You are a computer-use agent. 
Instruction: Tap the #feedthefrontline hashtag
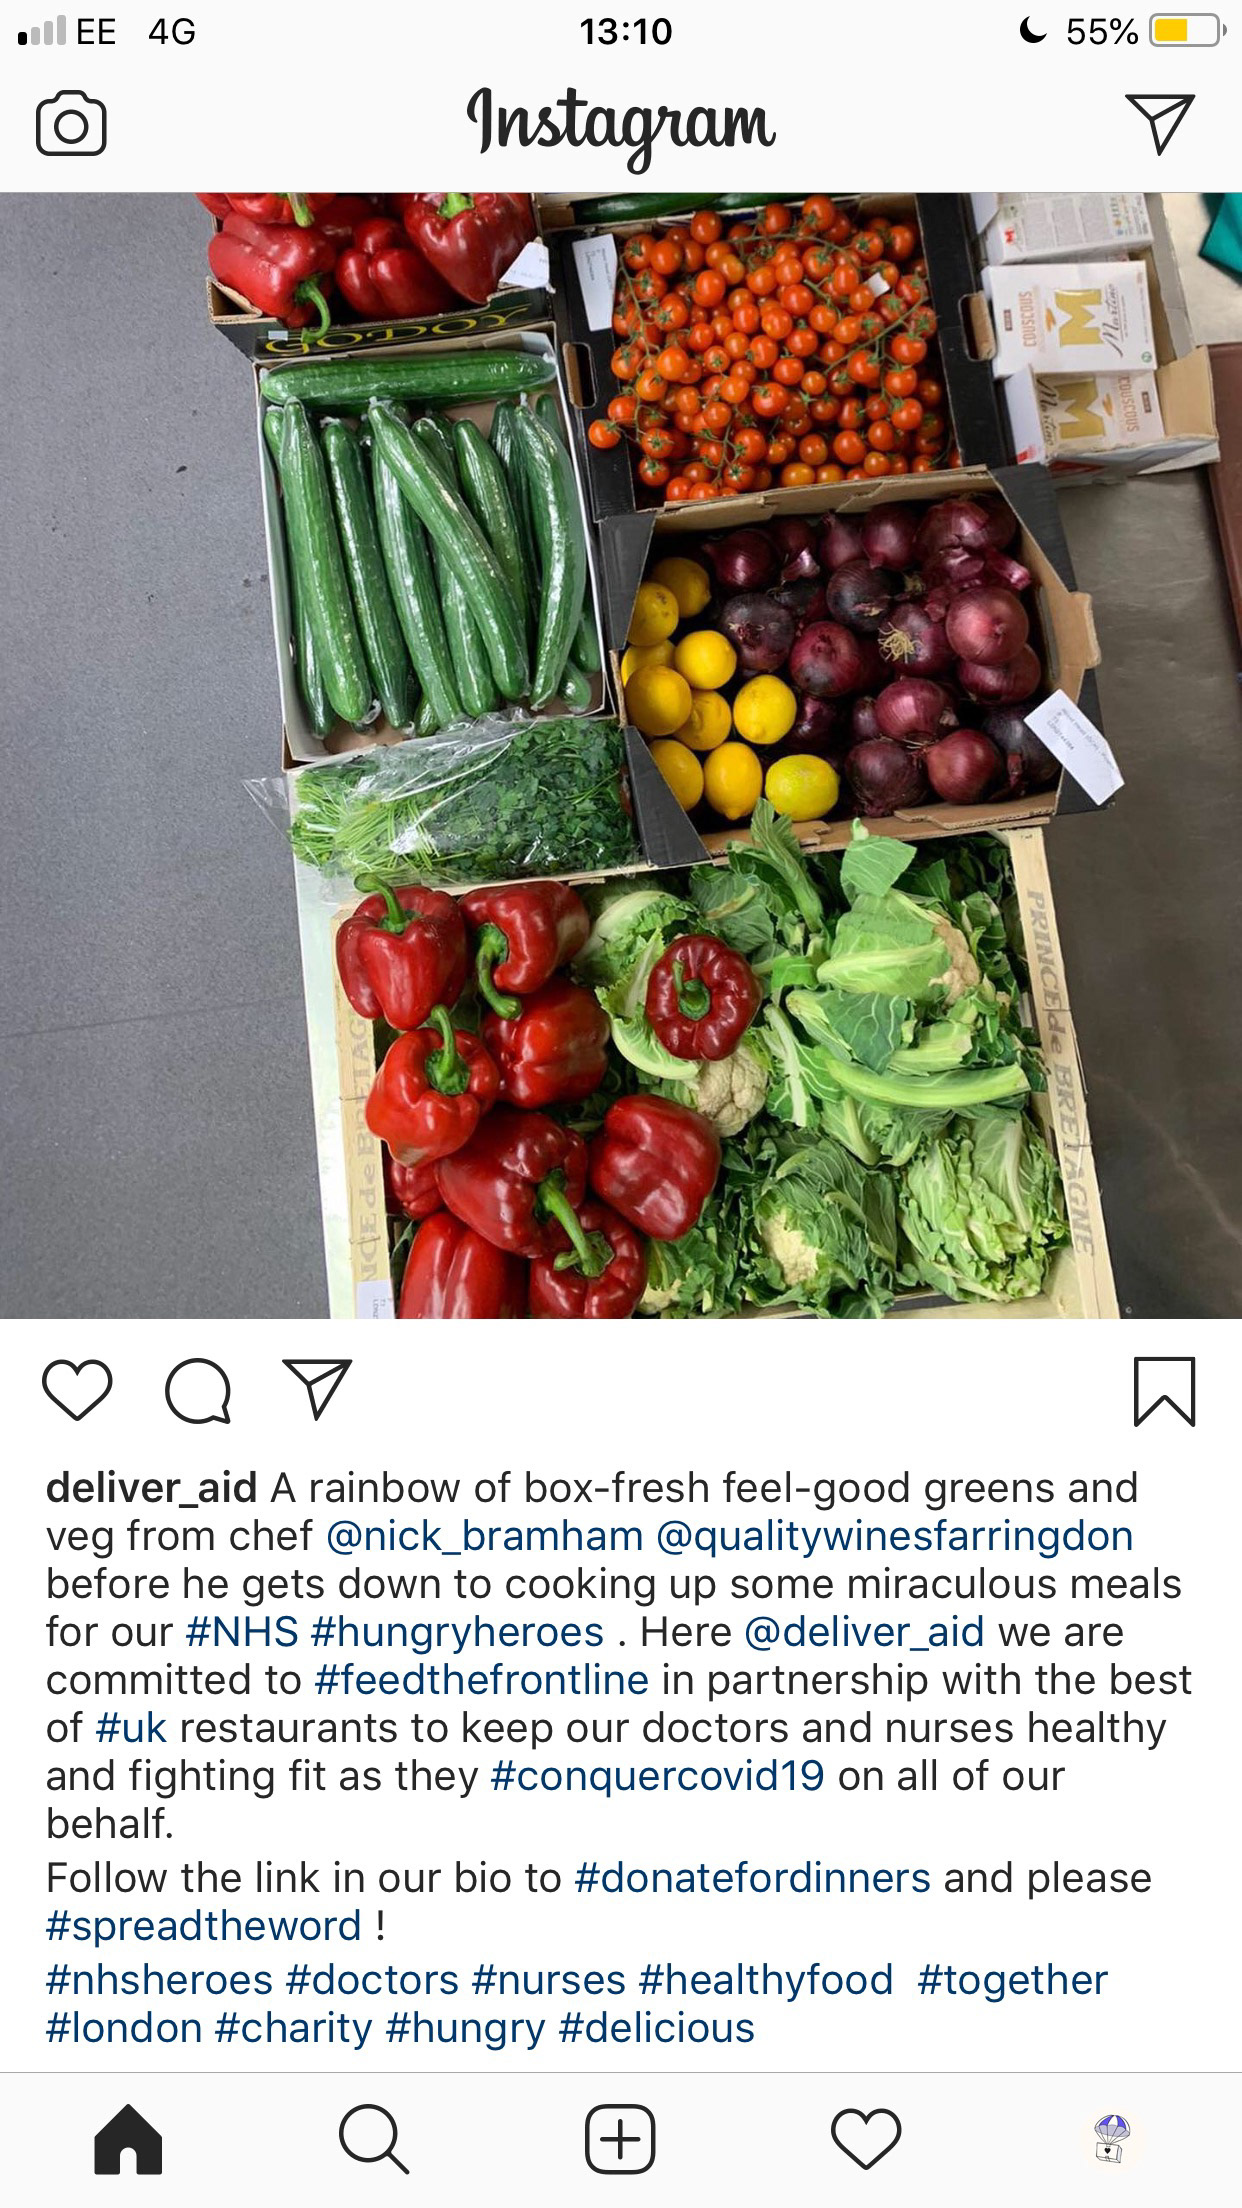[x=481, y=1680]
